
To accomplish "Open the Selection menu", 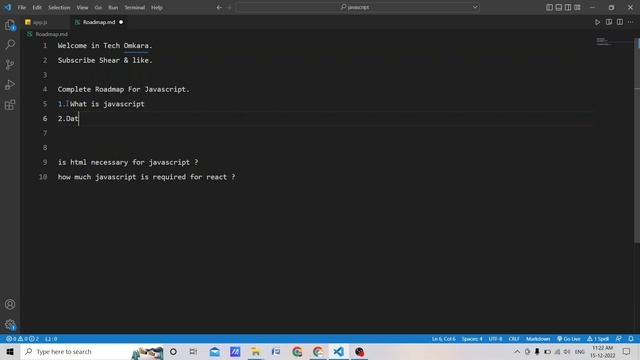I will pyautogui.click(x=59, y=7).
